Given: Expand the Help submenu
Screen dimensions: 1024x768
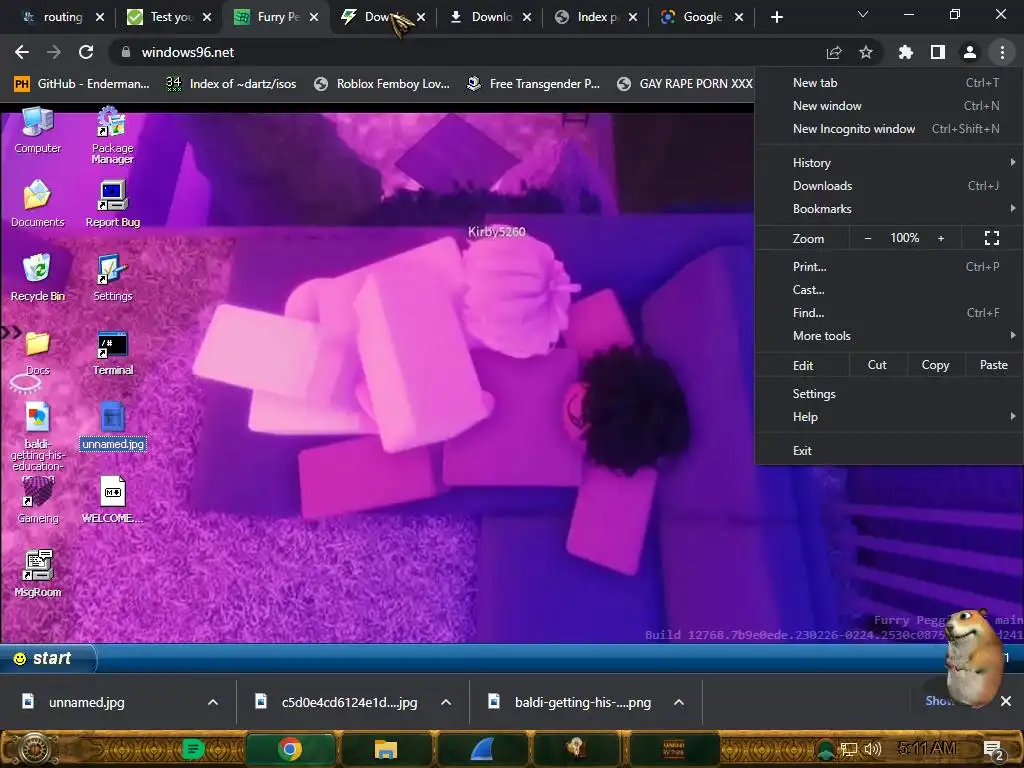Looking at the screenshot, I should (x=889, y=417).
